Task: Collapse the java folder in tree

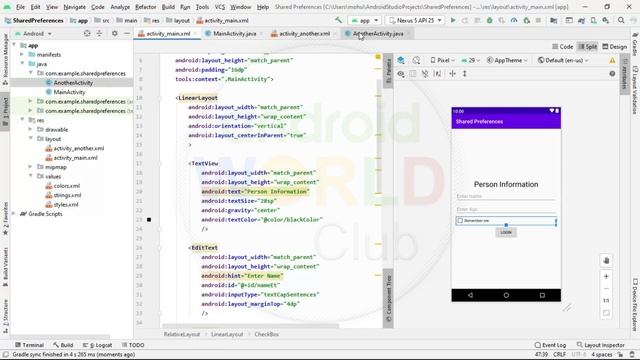Action: point(22,64)
